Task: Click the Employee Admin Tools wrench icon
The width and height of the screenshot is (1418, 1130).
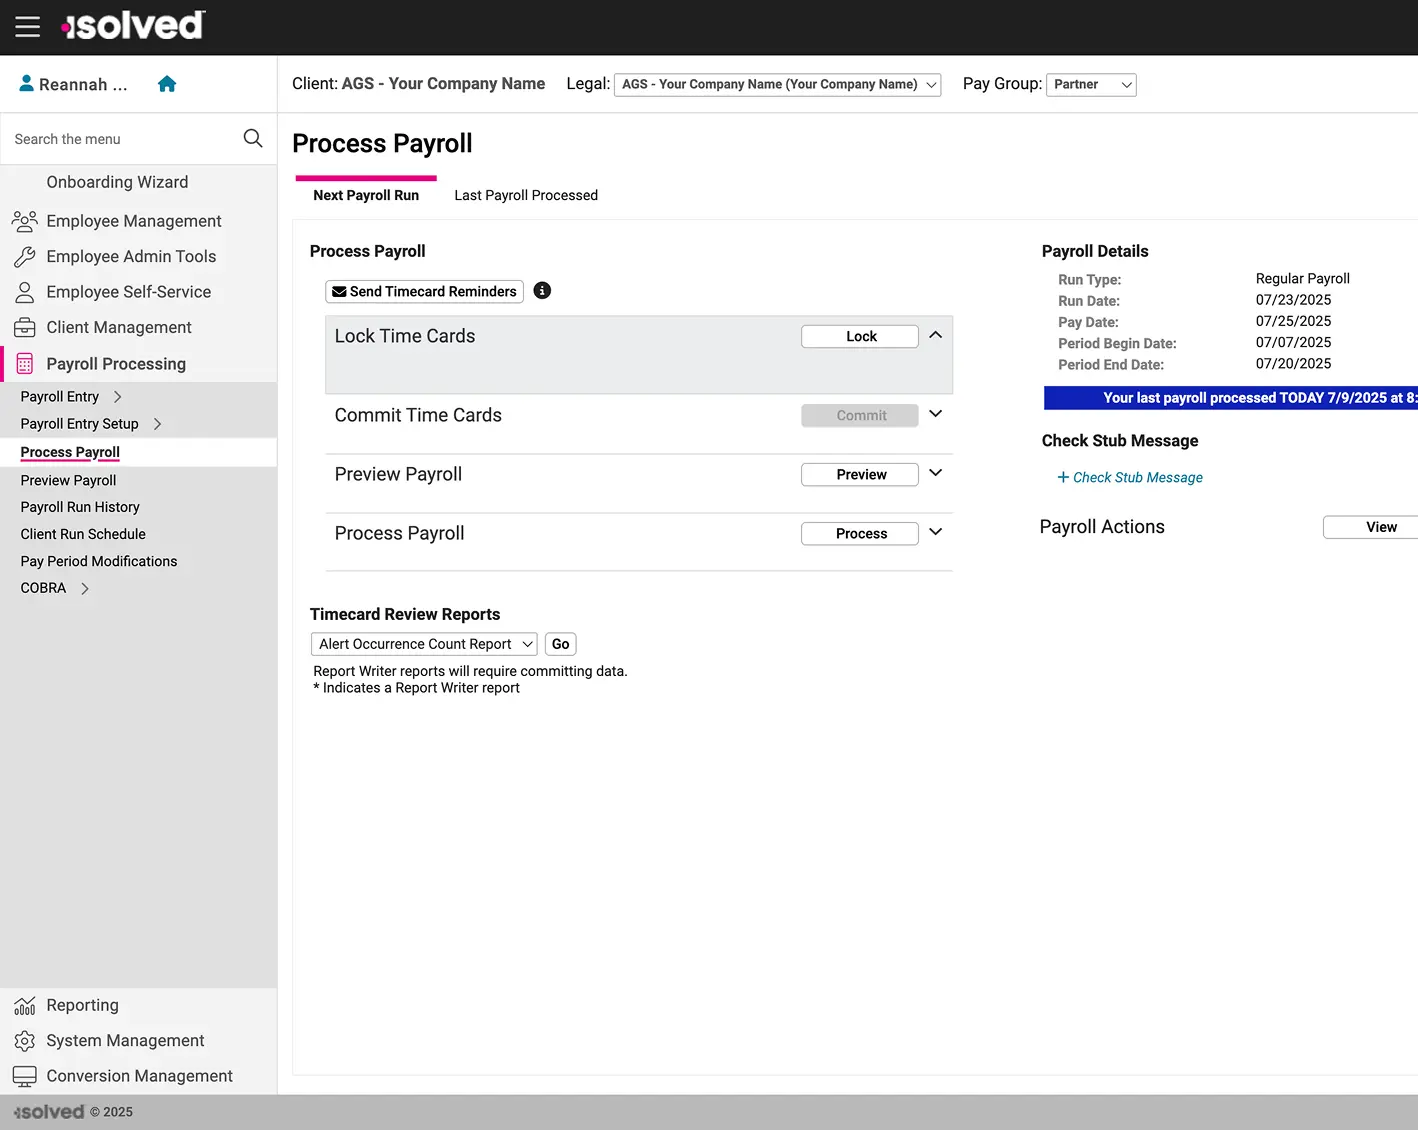Action: click(x=24, y=256)
